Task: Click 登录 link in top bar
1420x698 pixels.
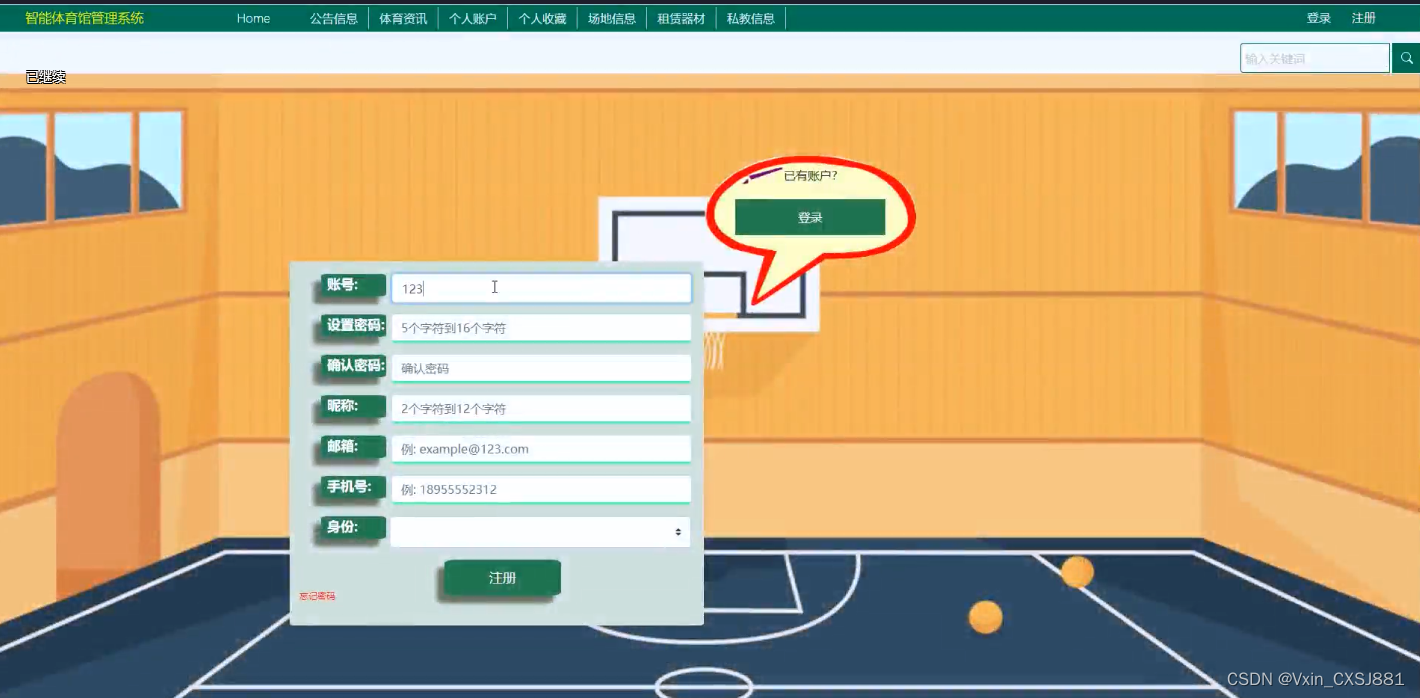Action: [x=1318, y=18]
